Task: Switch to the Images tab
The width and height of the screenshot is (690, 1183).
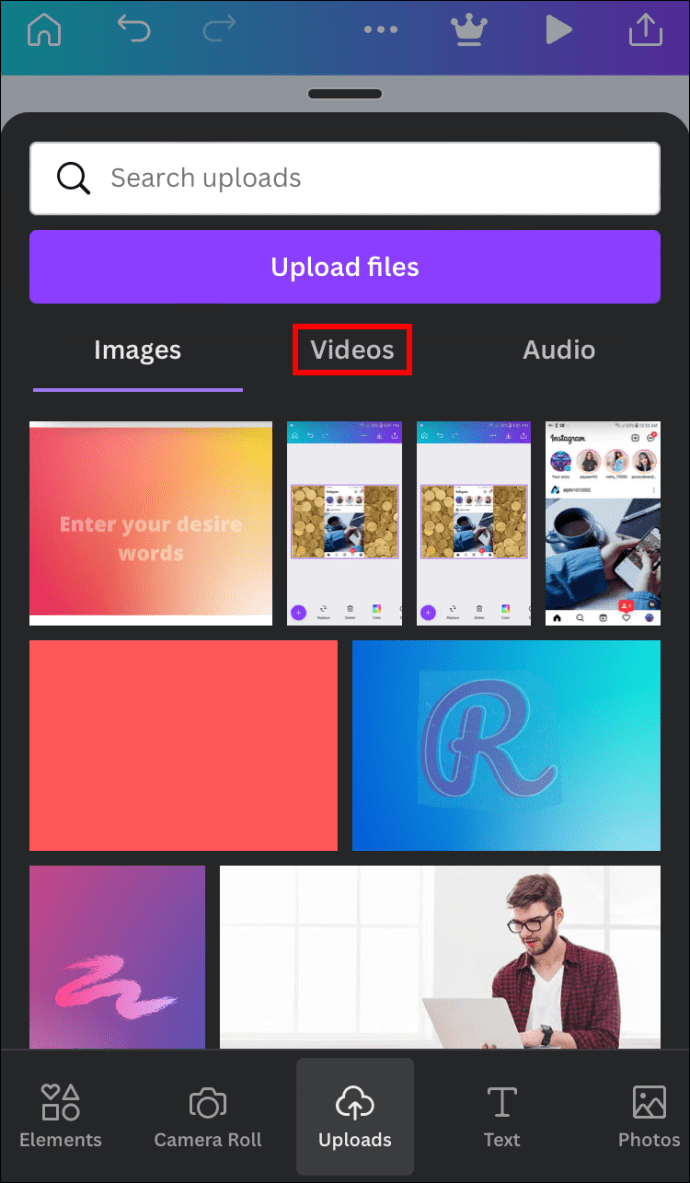Action: point(137,350)
